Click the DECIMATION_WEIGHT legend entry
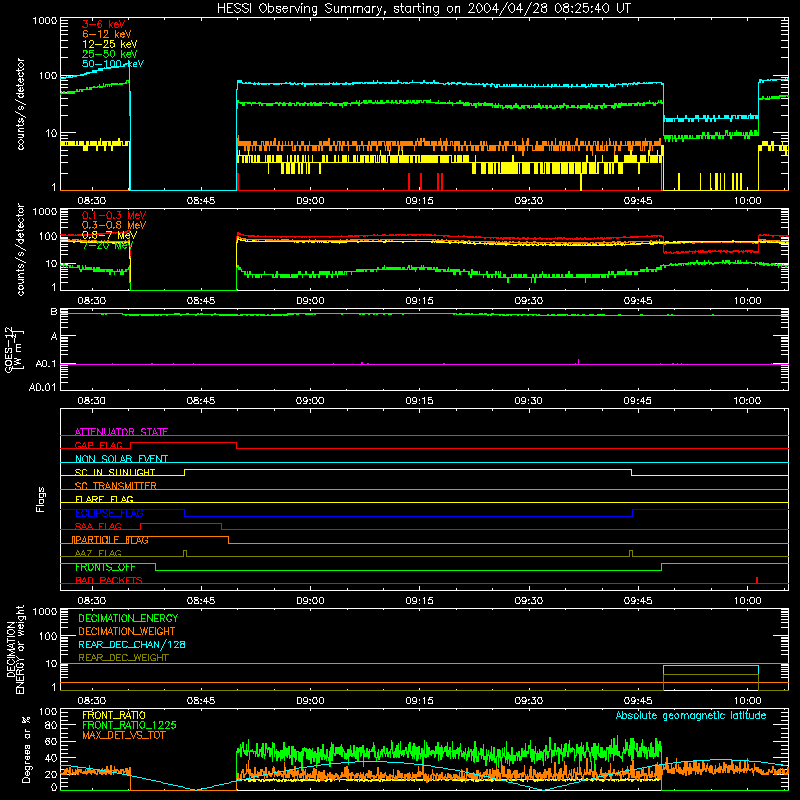The height and width of the screenshot is (800, 800). point(127,631)
